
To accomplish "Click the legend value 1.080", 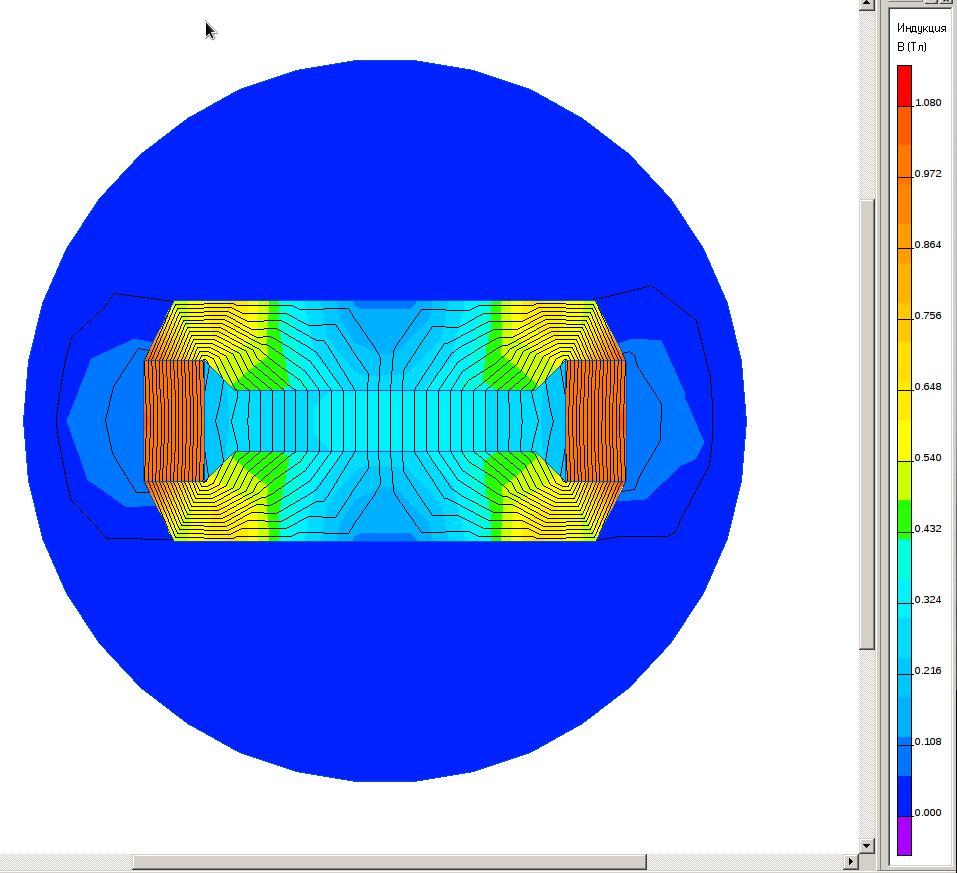I will tap(928, 103).
